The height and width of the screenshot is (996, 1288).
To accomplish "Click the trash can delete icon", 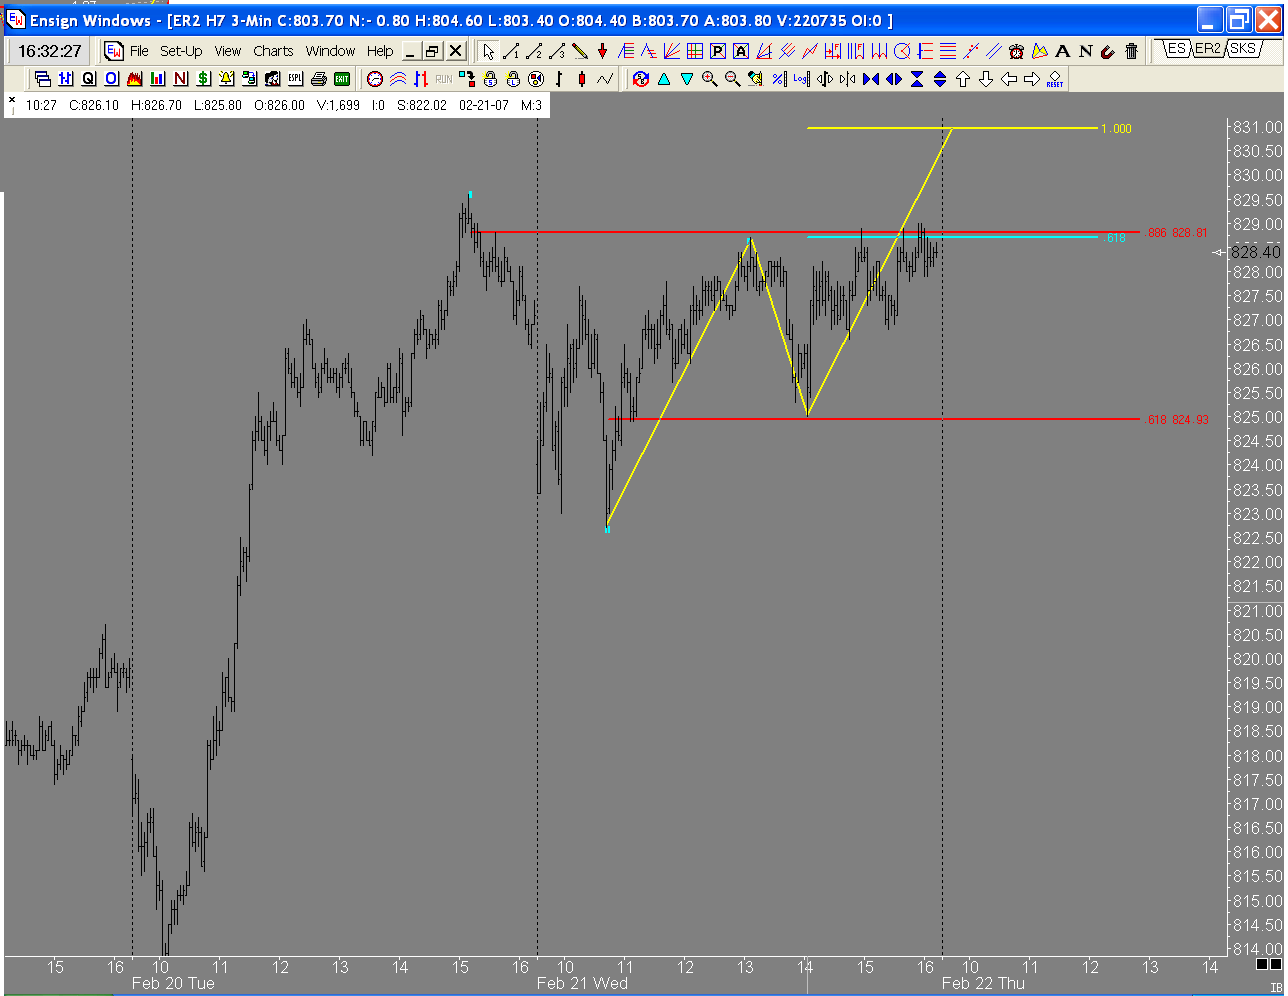I will pos(1131,51).
